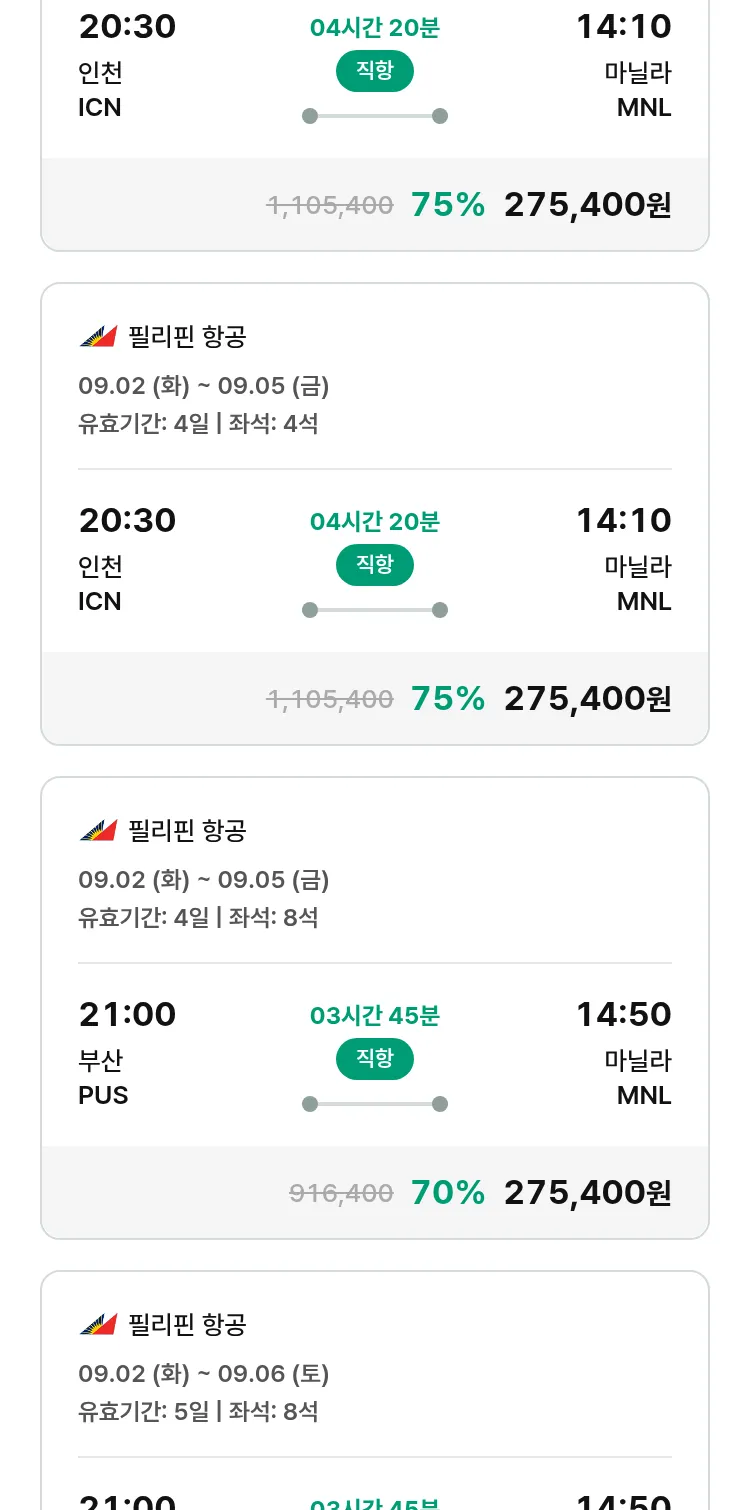
Task: Tap 직항 badge on the Busan flight card
Action: tap(374, 1058)
